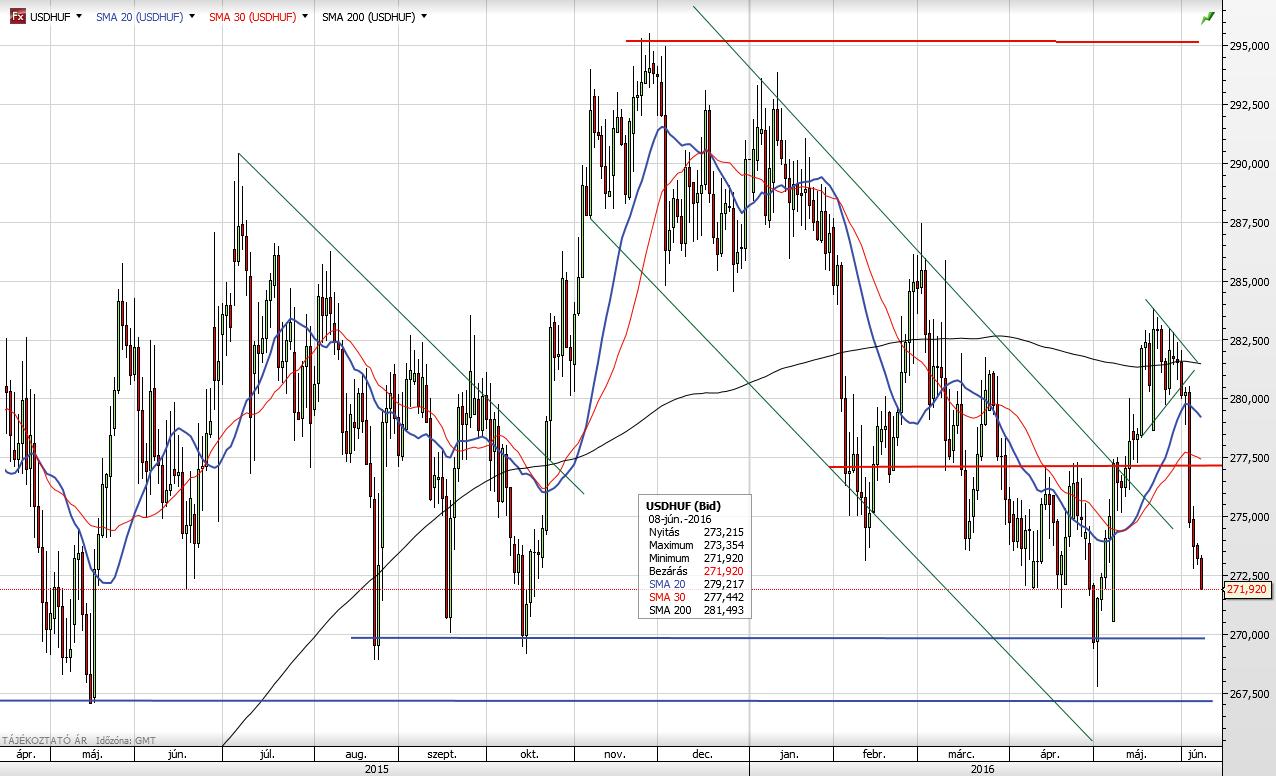The height and width of the screenshot is (776, 1276).
Task: Click the febr. month label on time axis
Action: [x=875, y=755]
